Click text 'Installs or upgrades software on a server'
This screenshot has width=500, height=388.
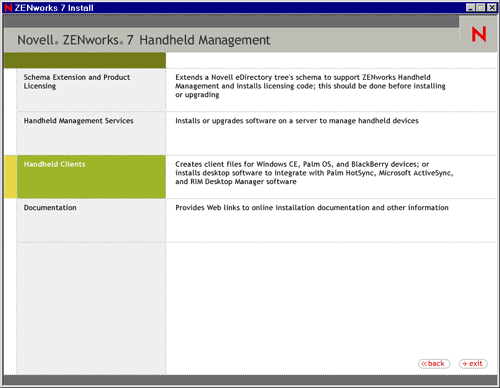point(246,121)
